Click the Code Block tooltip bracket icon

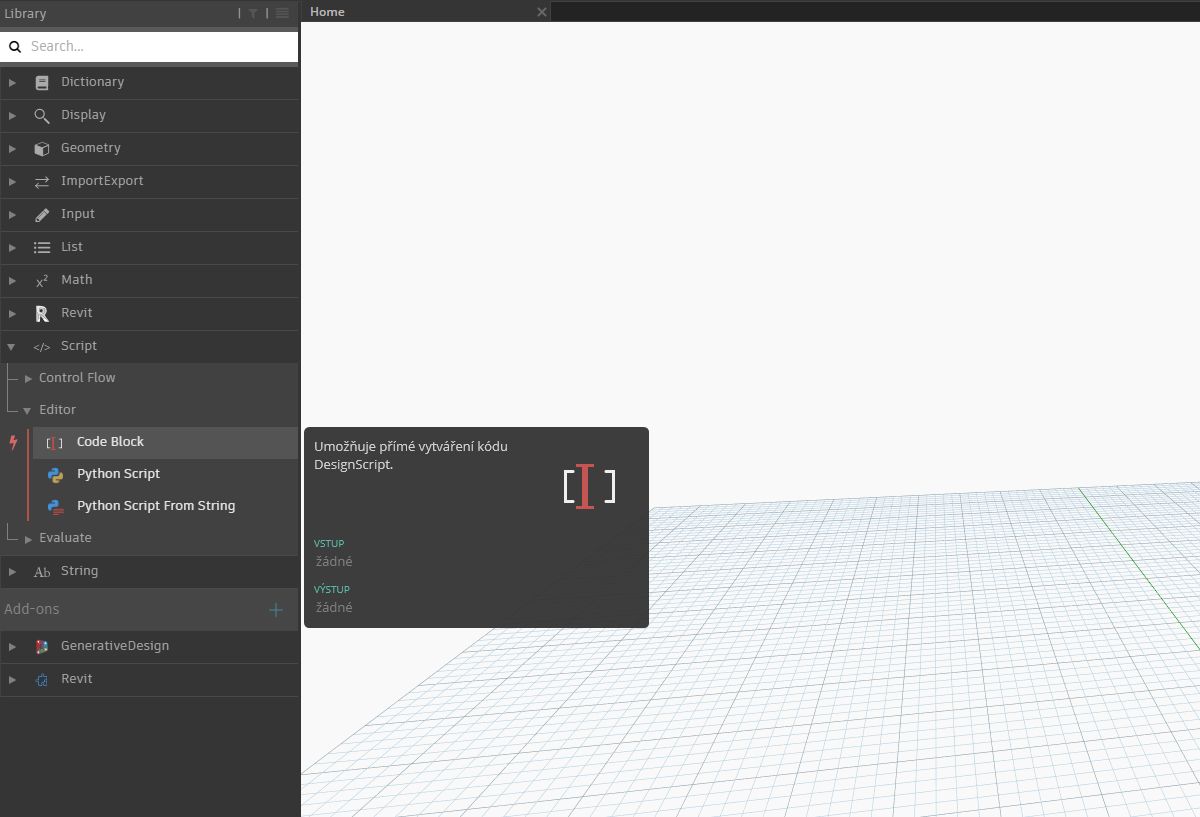click(x=589, y=487)
